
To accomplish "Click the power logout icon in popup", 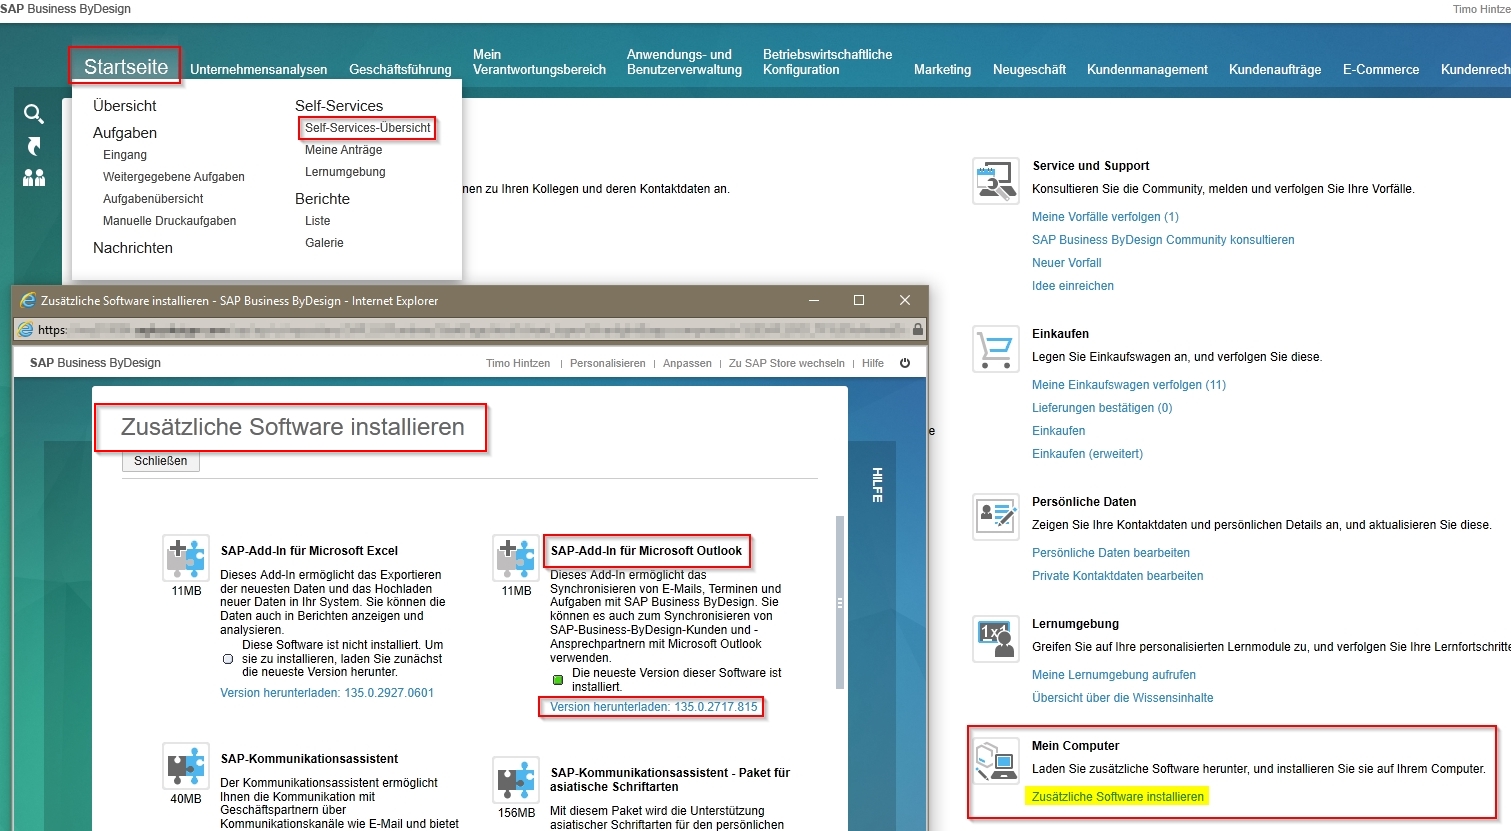I will click(x=905, y=363).
